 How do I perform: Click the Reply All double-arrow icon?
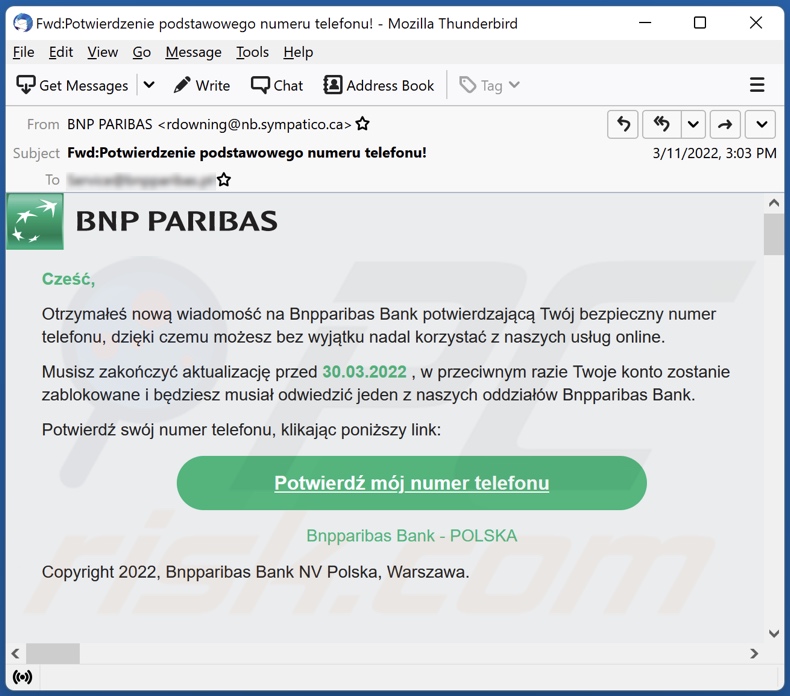661,124
